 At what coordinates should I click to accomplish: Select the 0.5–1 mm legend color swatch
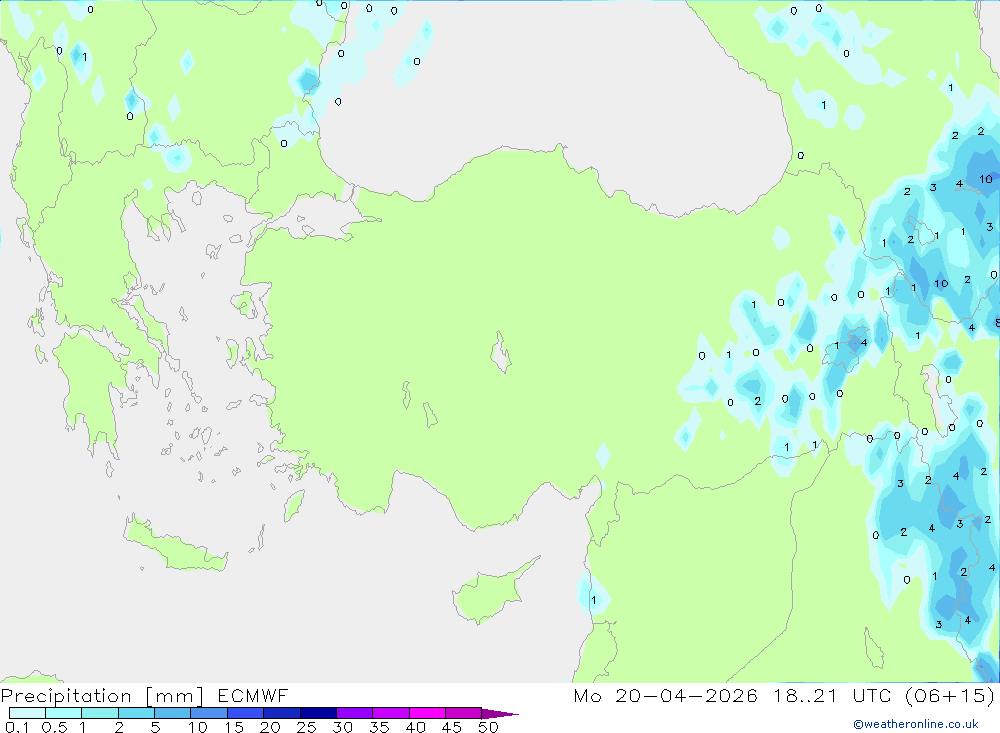(x=63, y=713)
